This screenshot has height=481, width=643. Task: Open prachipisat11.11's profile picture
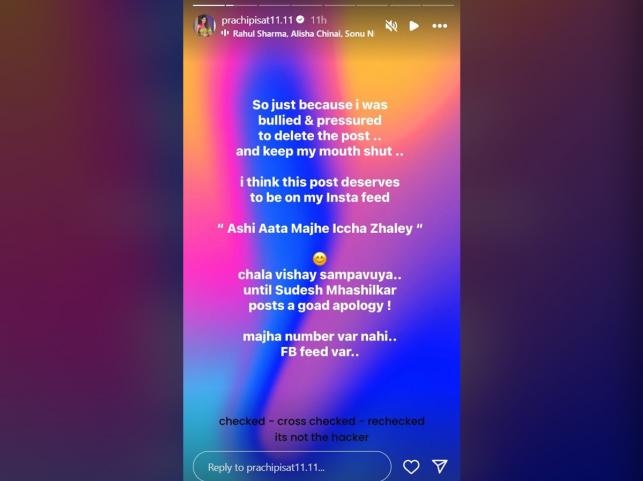pos(204,26)
